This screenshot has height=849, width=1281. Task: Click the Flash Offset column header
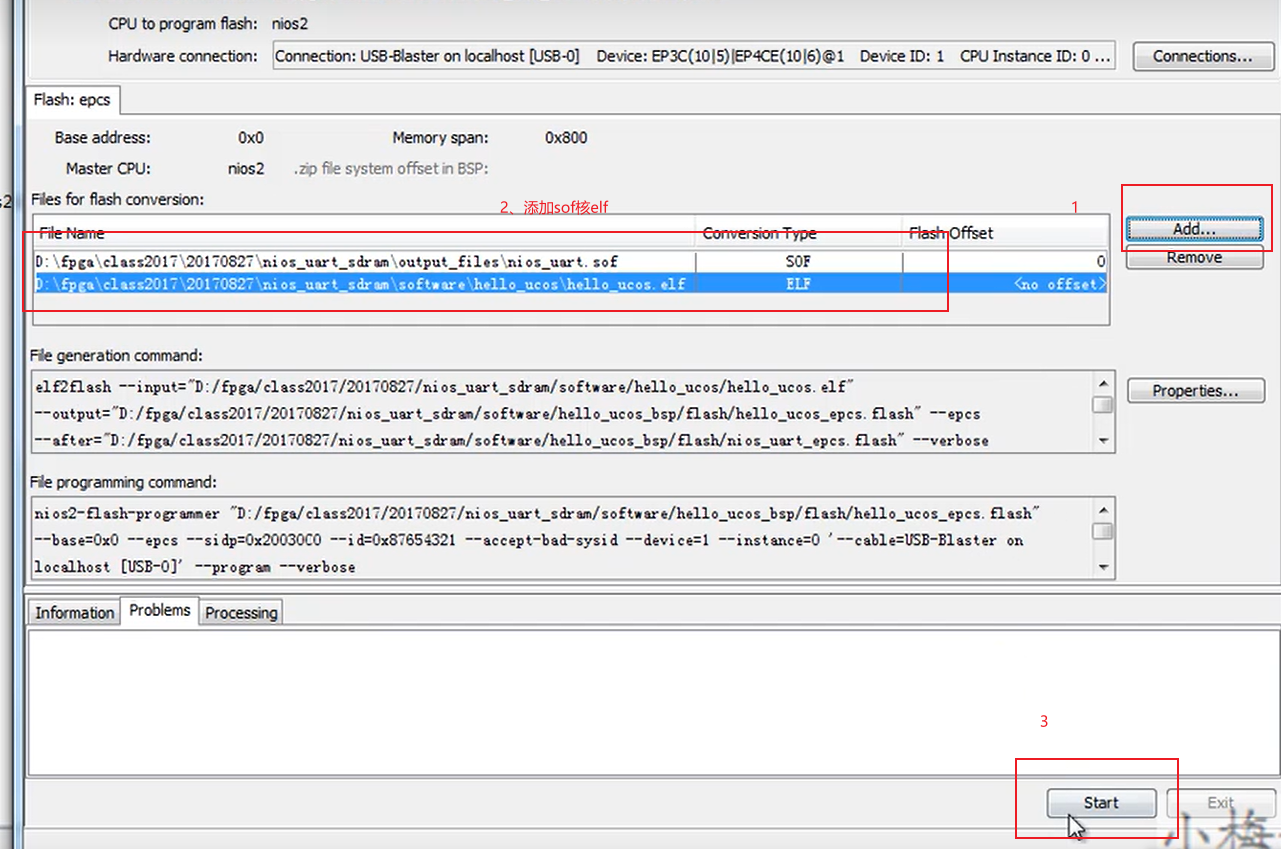tap(1005, 233)
